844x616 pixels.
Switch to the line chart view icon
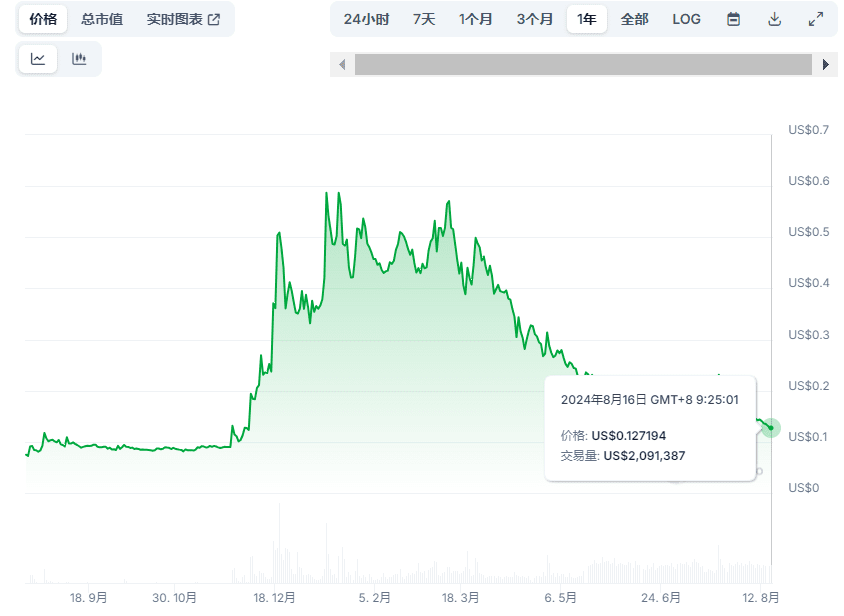pyautogui.click(x=38, y=59)
